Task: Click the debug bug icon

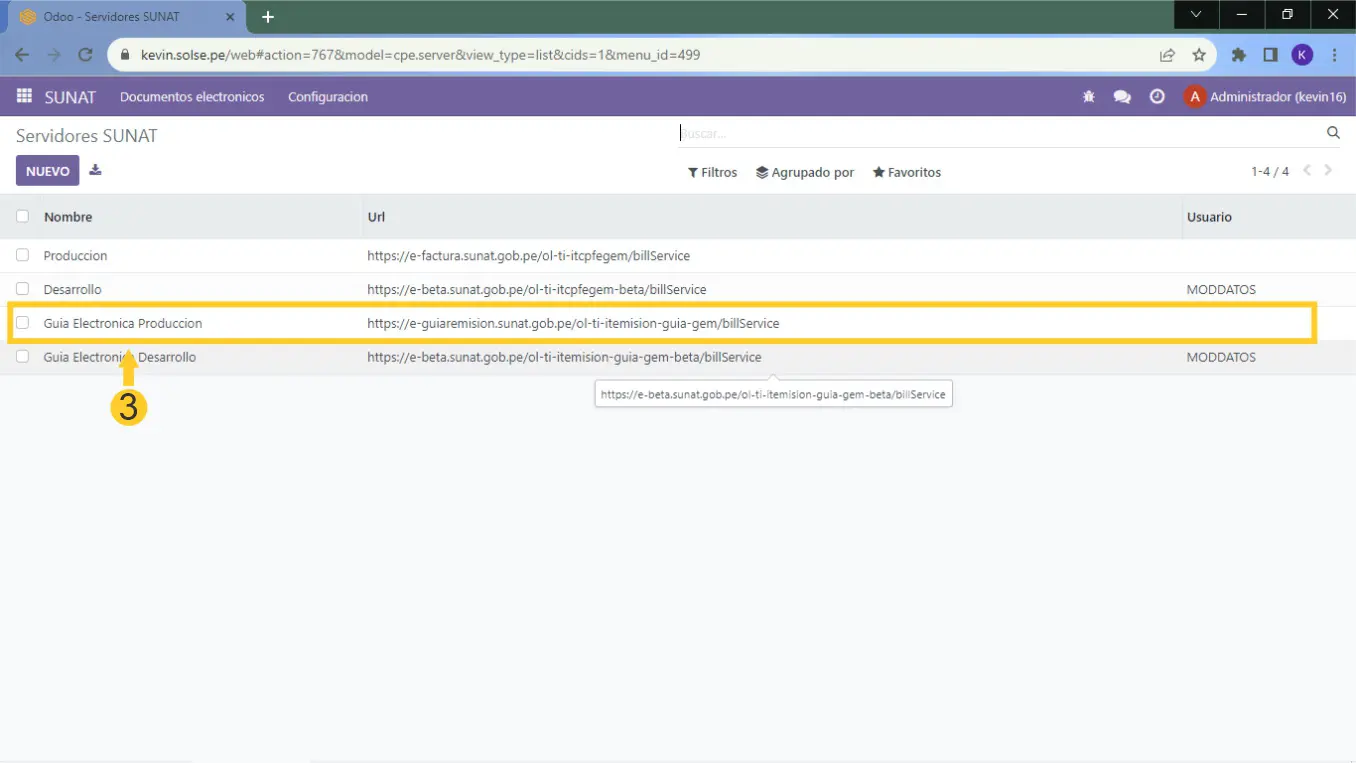Action: [x=1089, y=97]
